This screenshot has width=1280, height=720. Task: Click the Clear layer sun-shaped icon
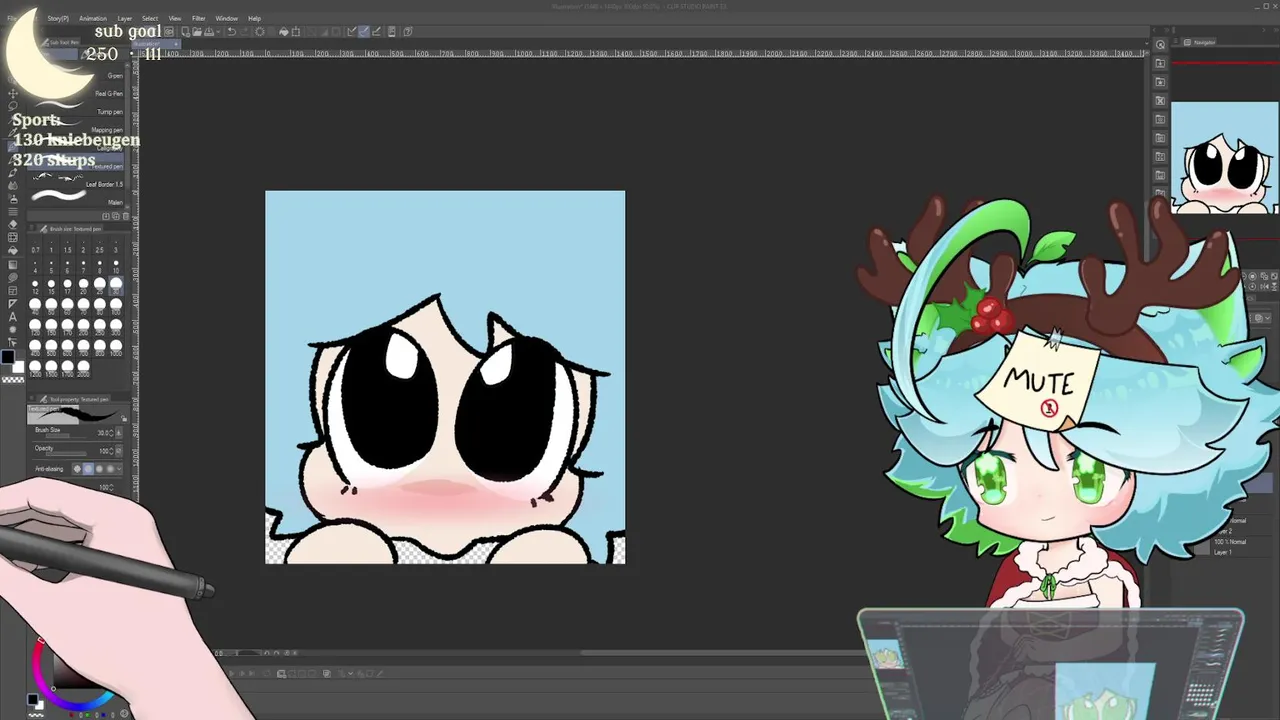click(260, 31)
